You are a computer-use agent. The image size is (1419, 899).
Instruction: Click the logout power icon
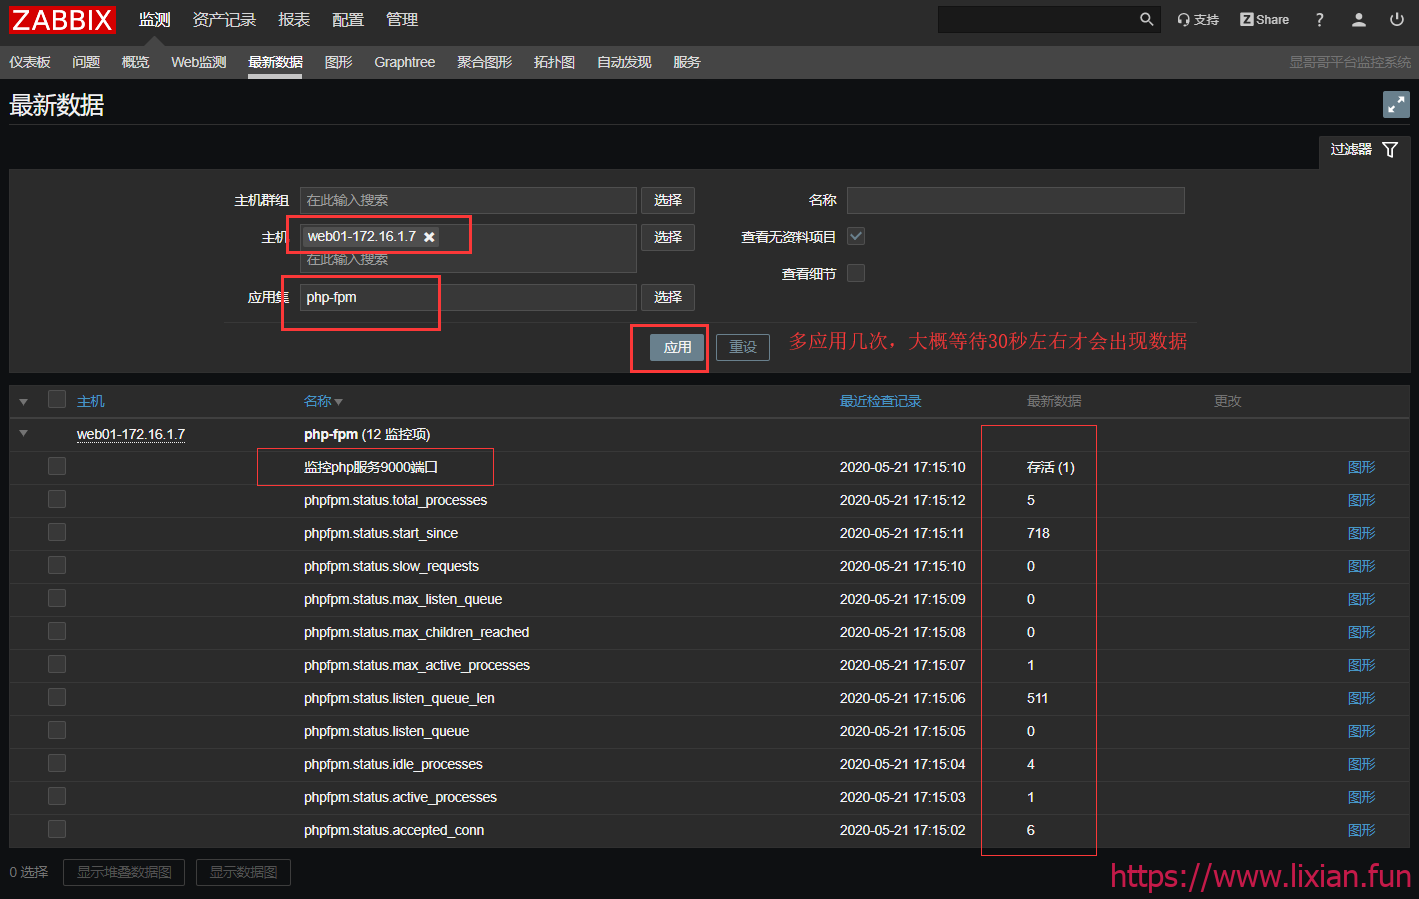click(1397, 19)
